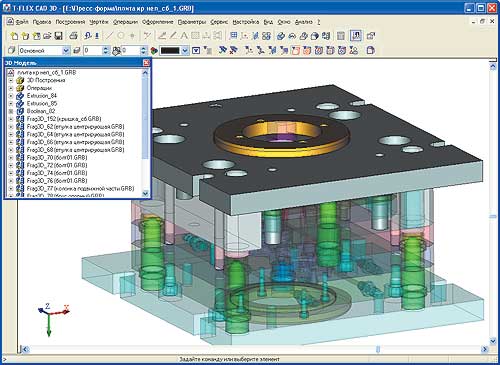Click the New document icon
Screen dimensions: 500x365
[x=14, y=36]
